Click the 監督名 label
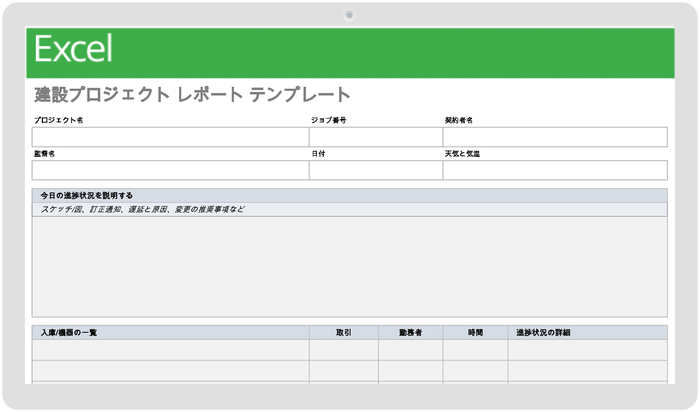The height and width of the screenshot is (412, 700). coord(44,154)
